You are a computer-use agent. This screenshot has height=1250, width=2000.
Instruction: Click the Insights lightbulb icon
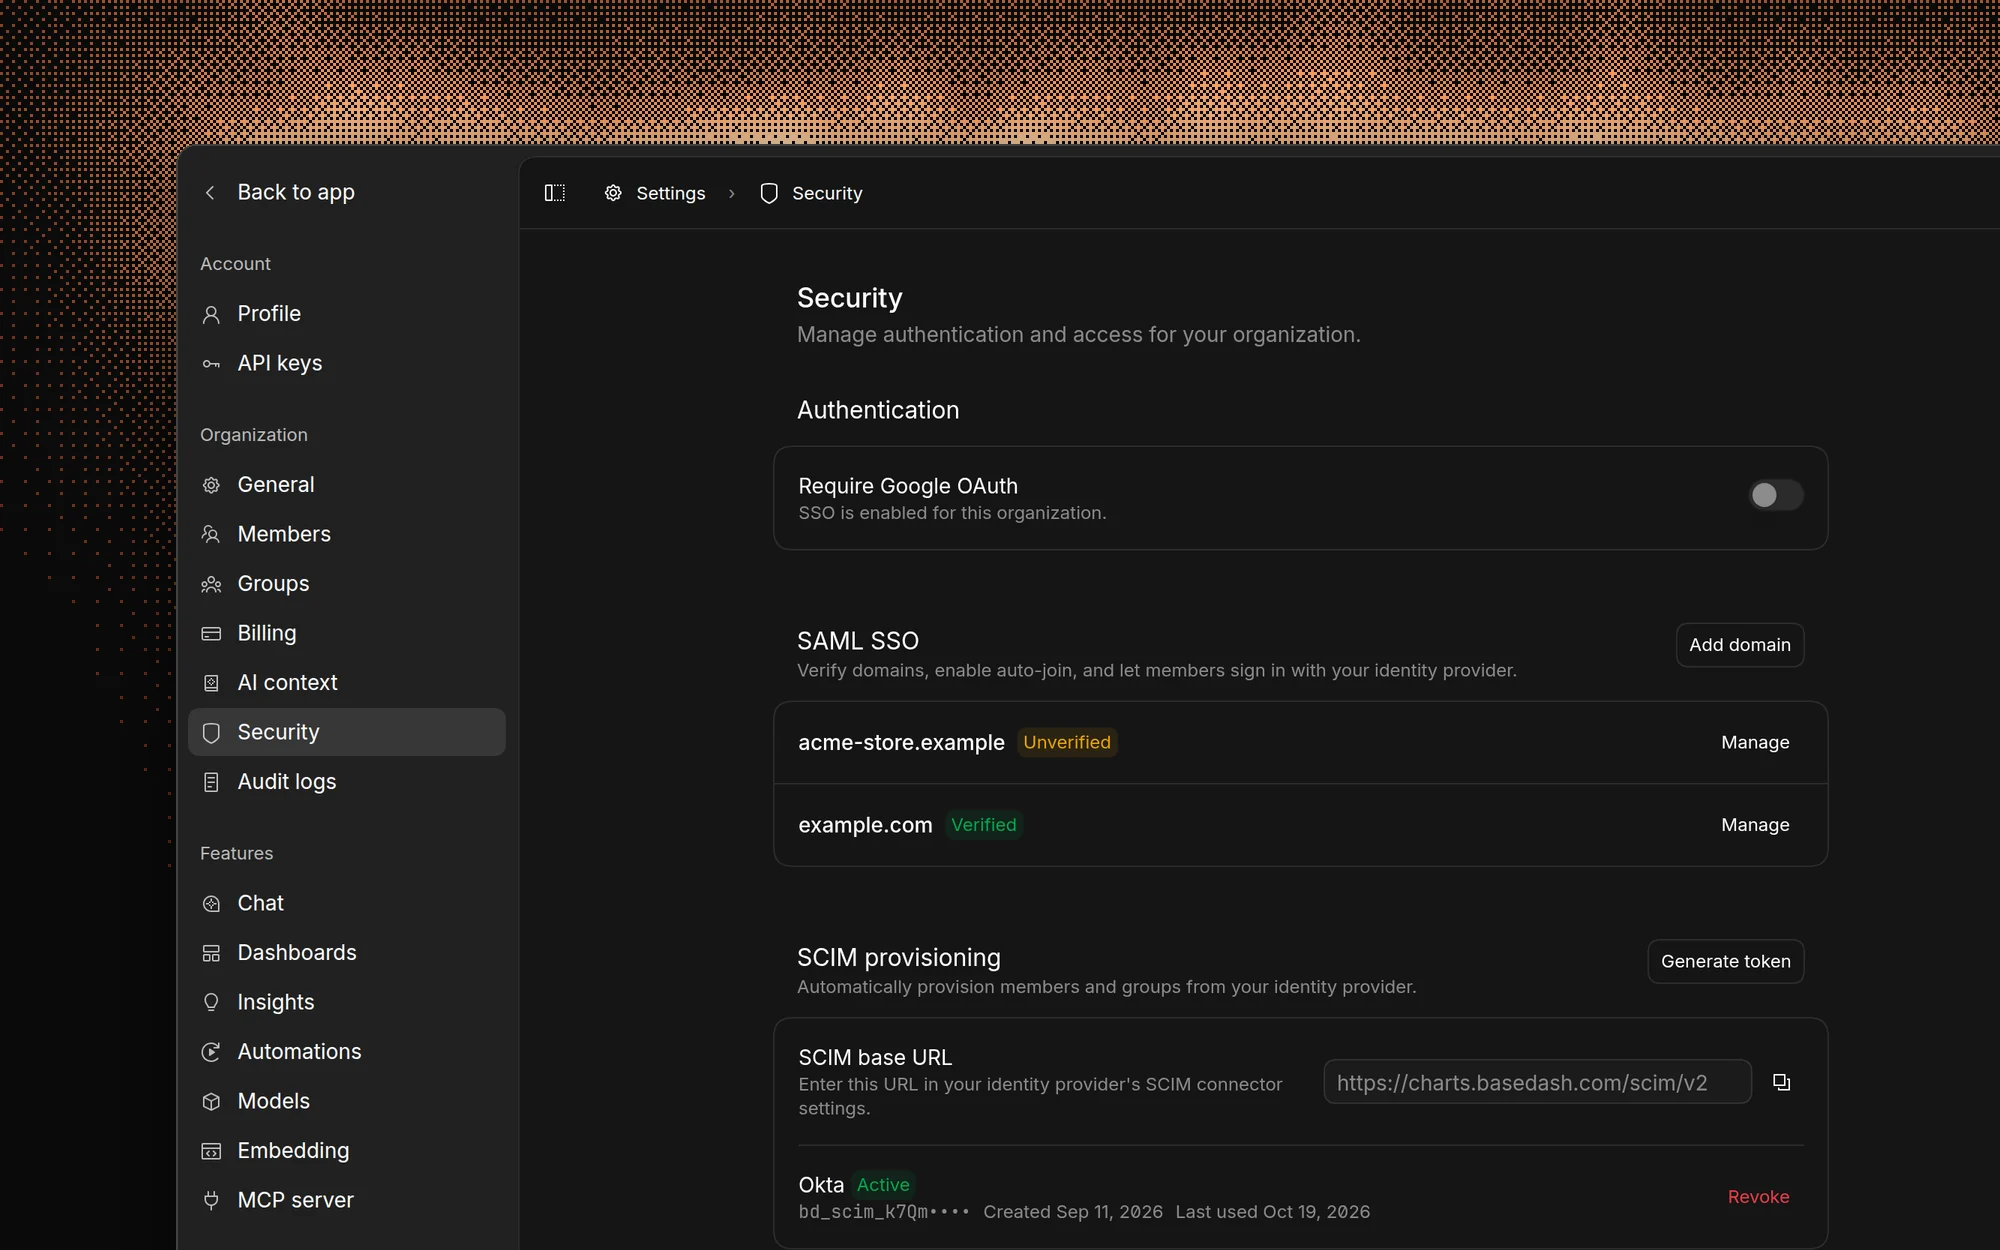[211, 1002]
